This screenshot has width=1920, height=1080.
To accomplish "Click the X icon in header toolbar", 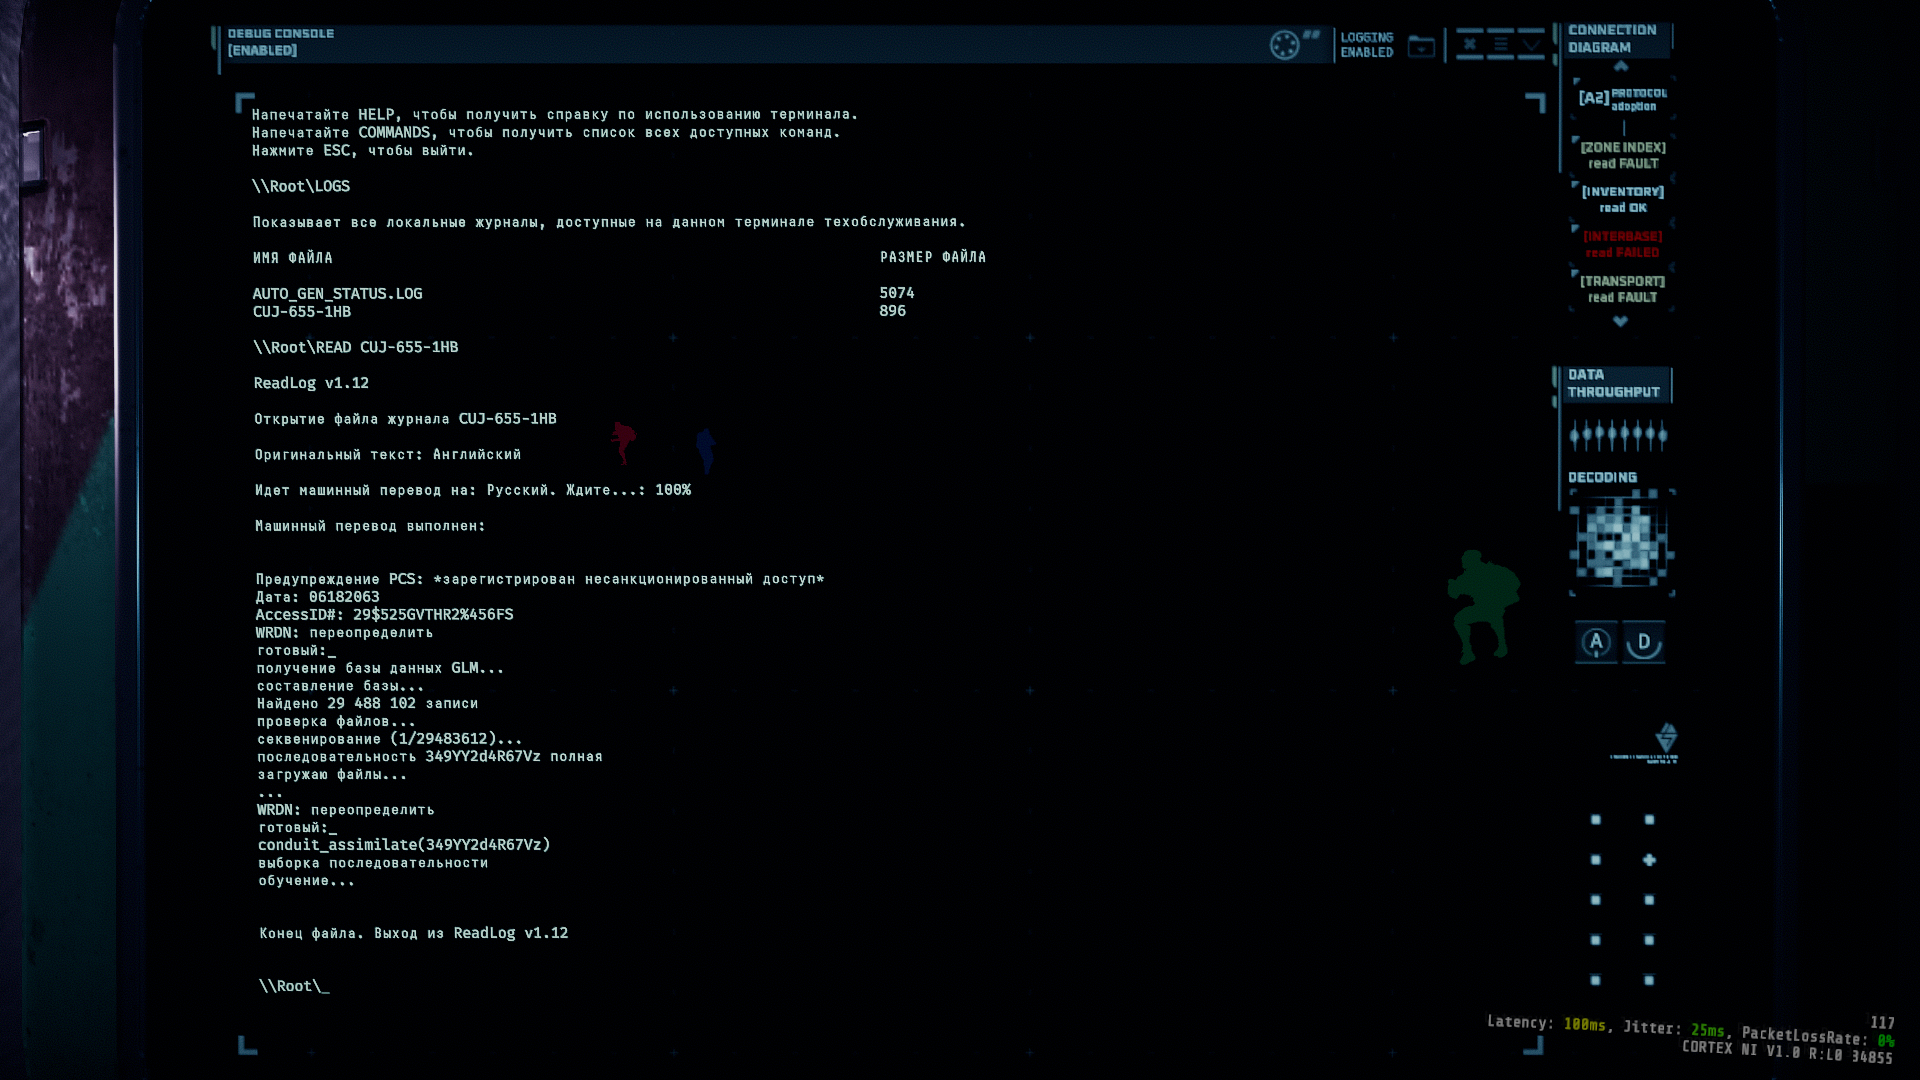I will click(x=1469, y=44).
